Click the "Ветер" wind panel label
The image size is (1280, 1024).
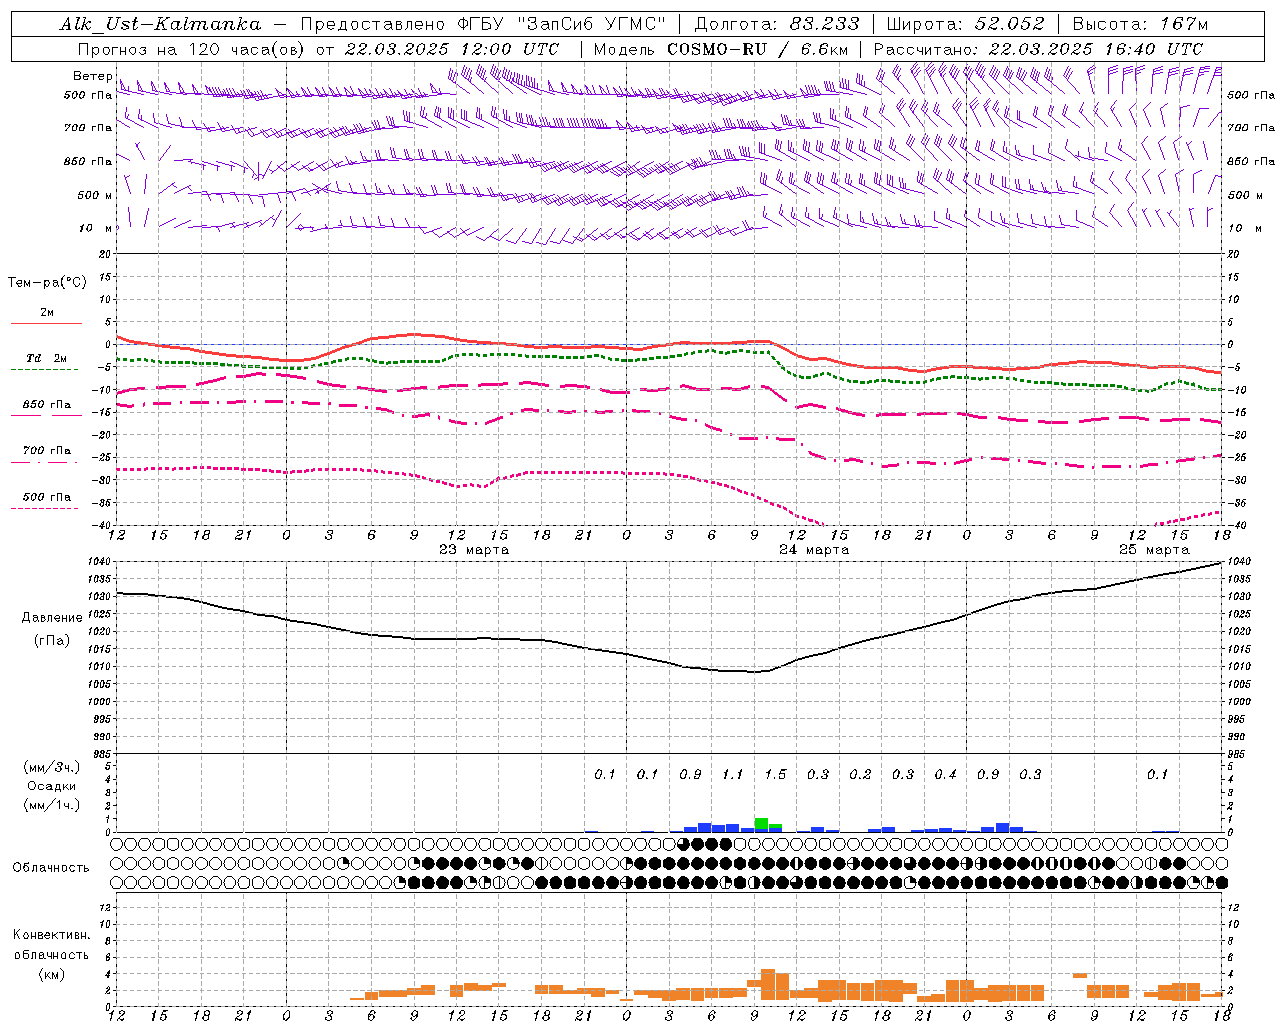coord(92,76)
